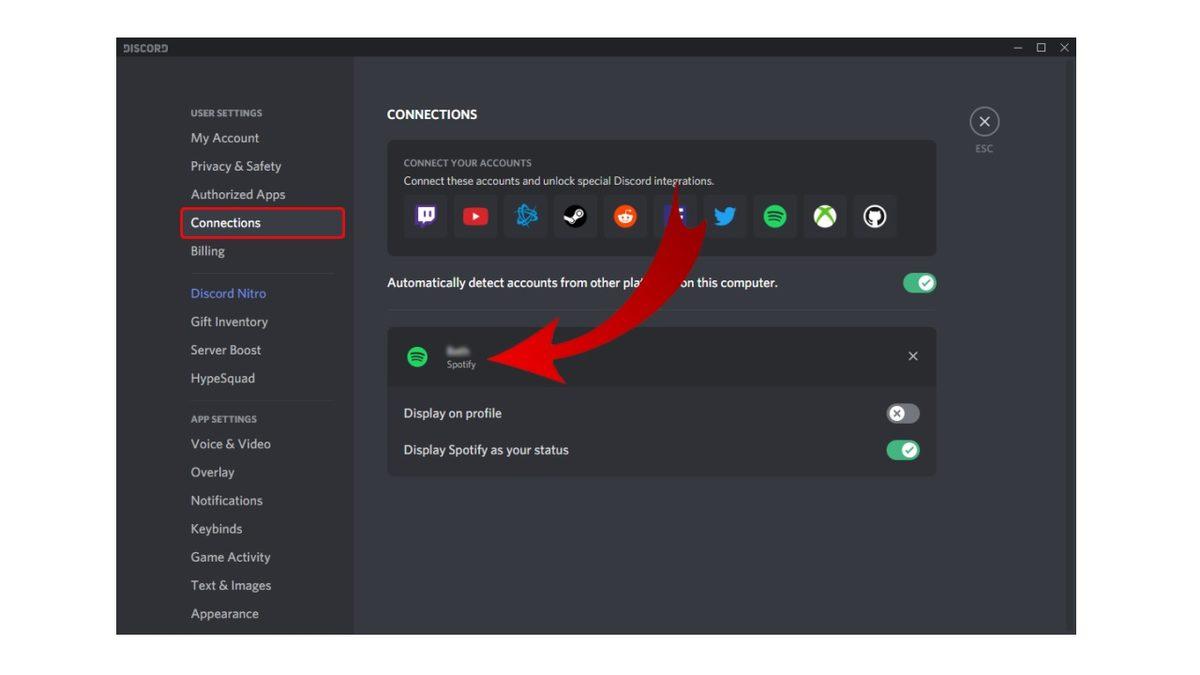Connect a Spotify account
The image size is (1200, 675).
pos(775,216)
